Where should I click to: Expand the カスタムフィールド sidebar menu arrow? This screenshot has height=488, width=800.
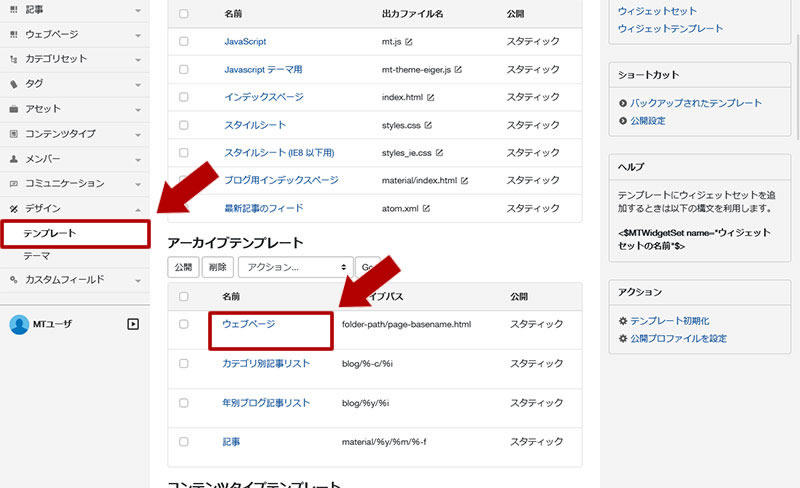point(138,281)
